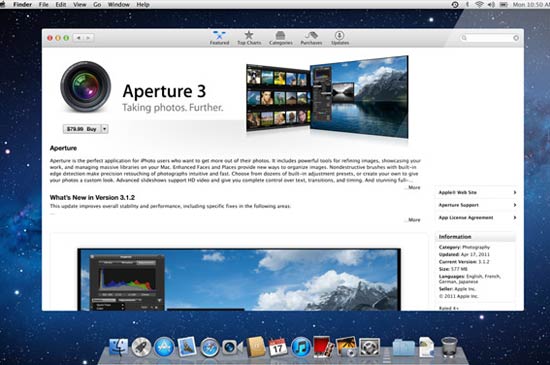Click the 'Size: 577 MB' info line
Viewport: 550px width, 365px height.
(453, 269)
